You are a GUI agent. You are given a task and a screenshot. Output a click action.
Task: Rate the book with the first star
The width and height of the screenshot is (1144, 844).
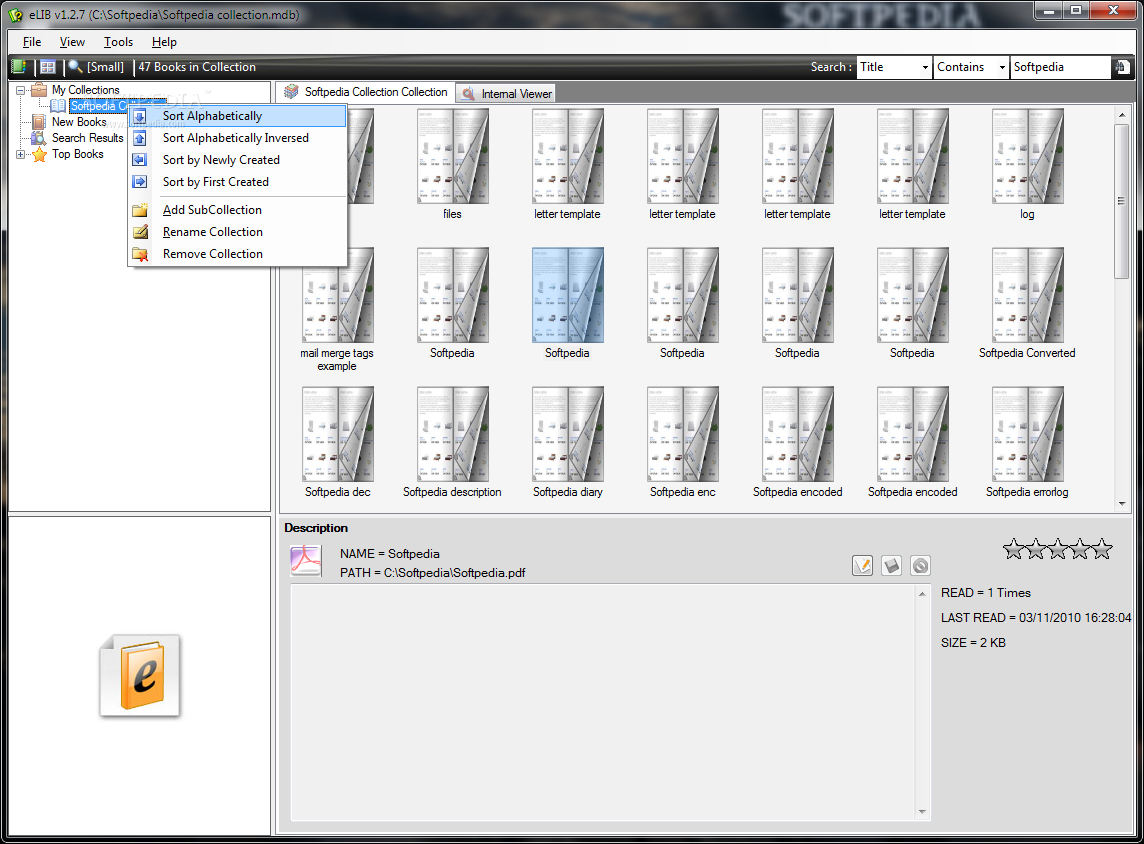pos(1013,549)
